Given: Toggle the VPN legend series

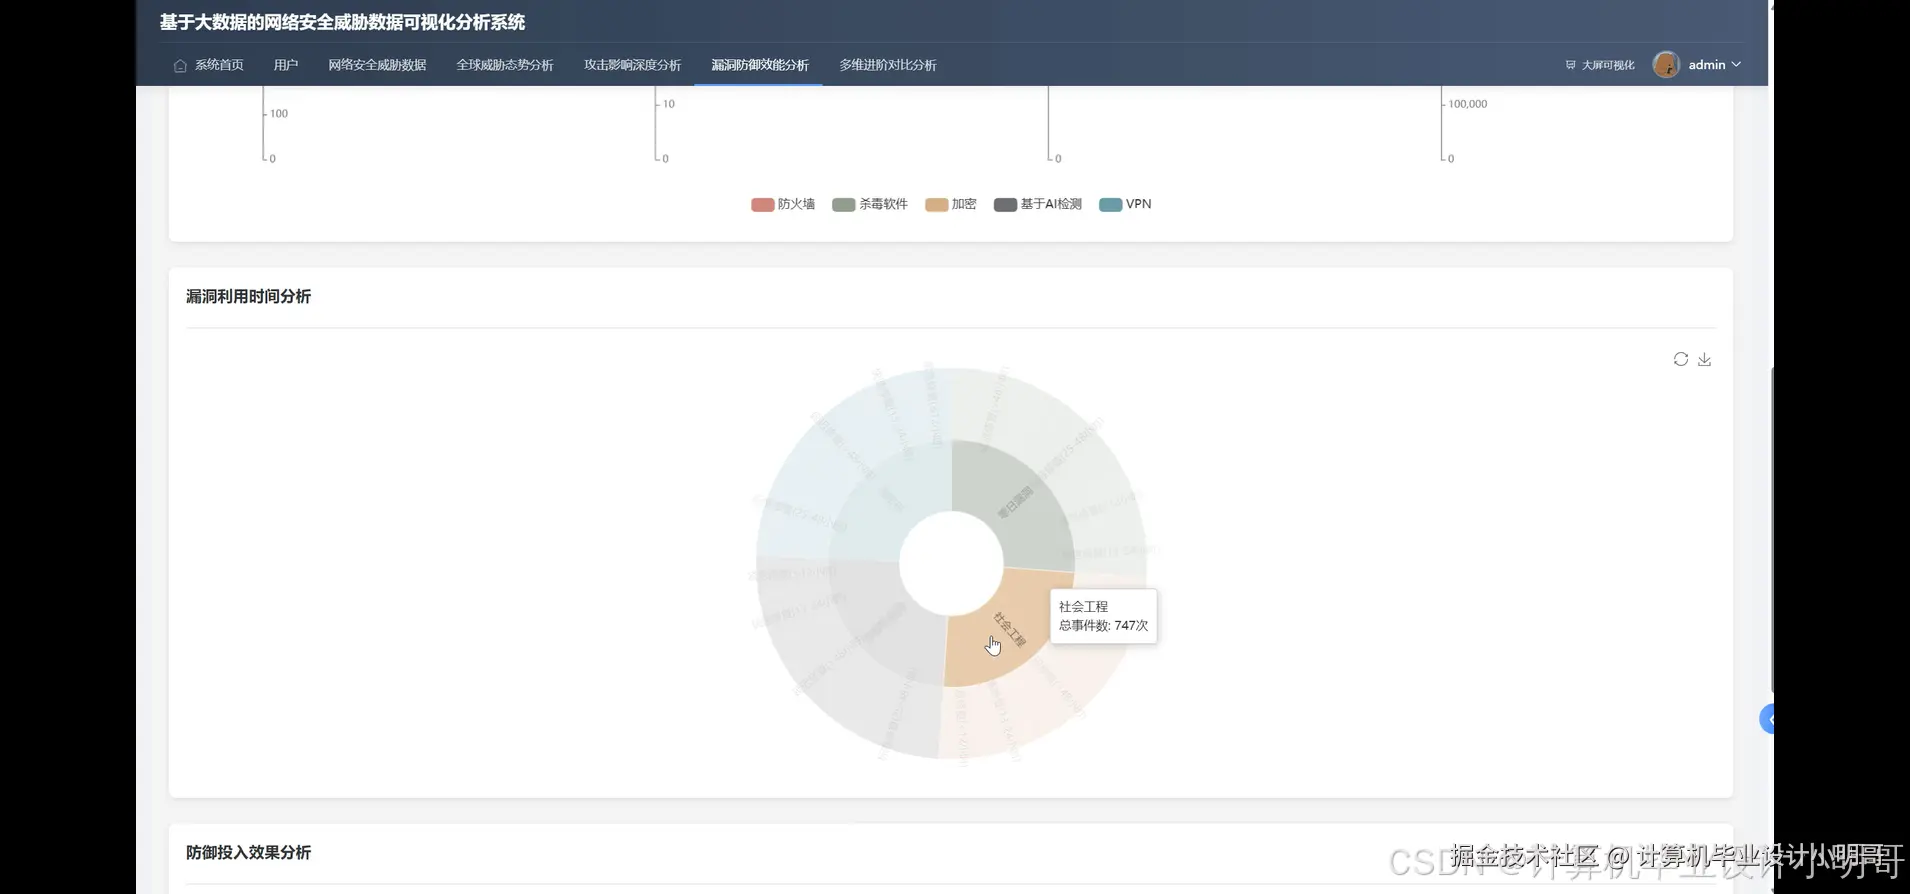Looking at the screenshot, I should coord(1125,204).
